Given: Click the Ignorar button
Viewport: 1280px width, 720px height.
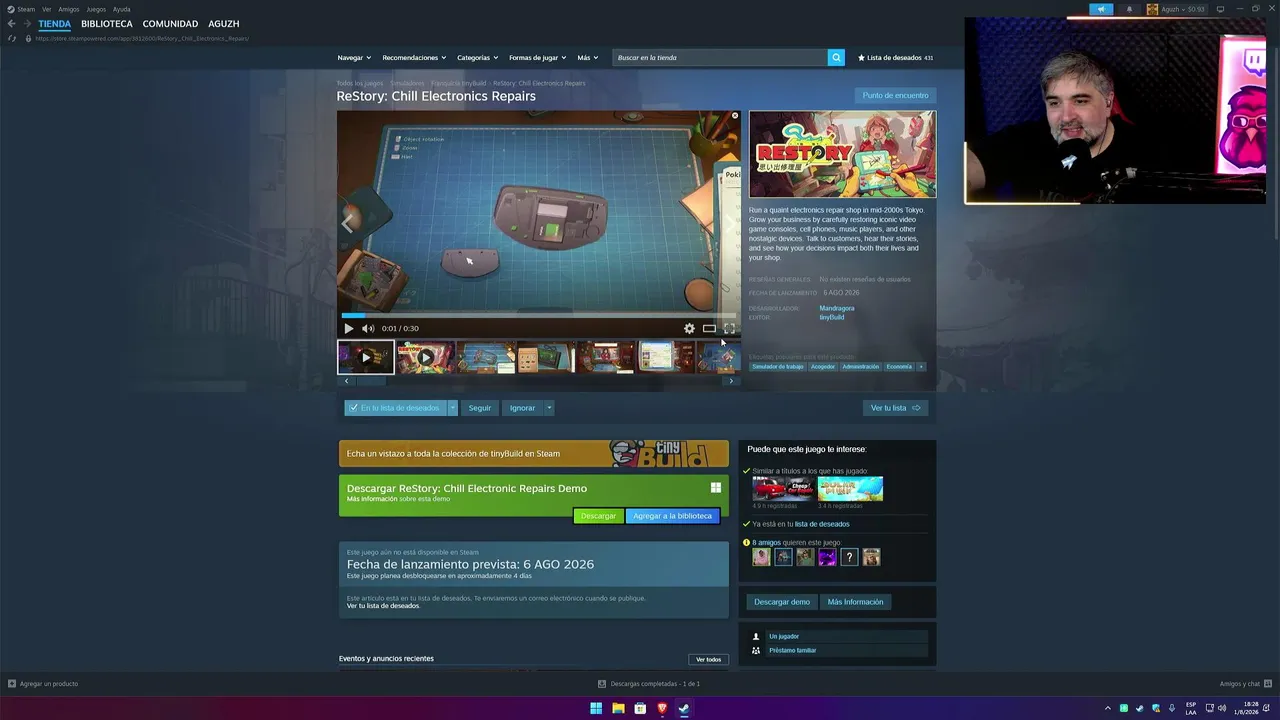Looking at the screenshot, I should 522,408.
